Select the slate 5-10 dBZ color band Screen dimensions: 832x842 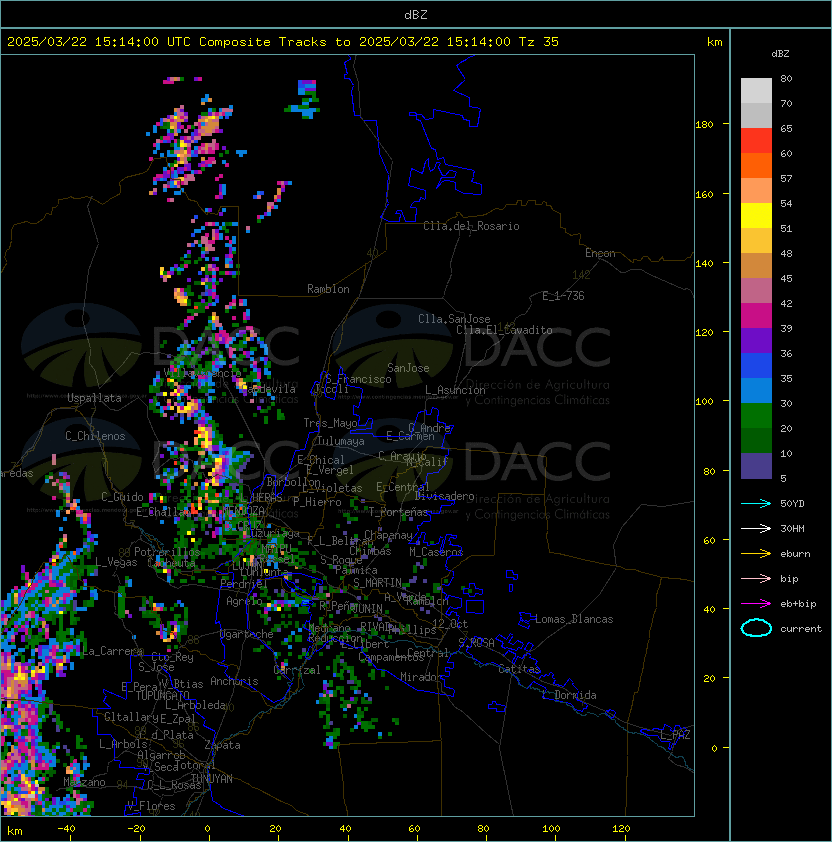click(x=756, y=466)
